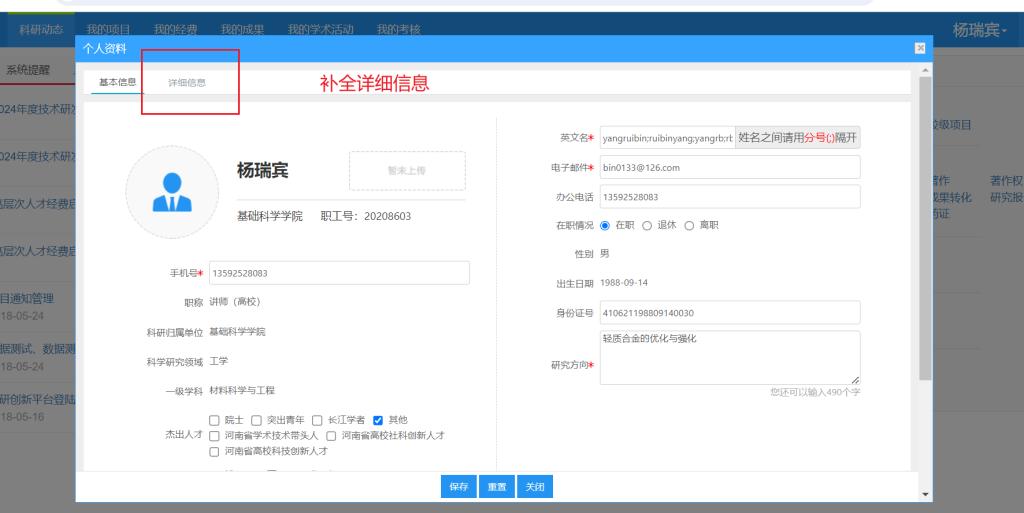Focus the 英文名 input field
The image size is (1024, 513).
667,138
